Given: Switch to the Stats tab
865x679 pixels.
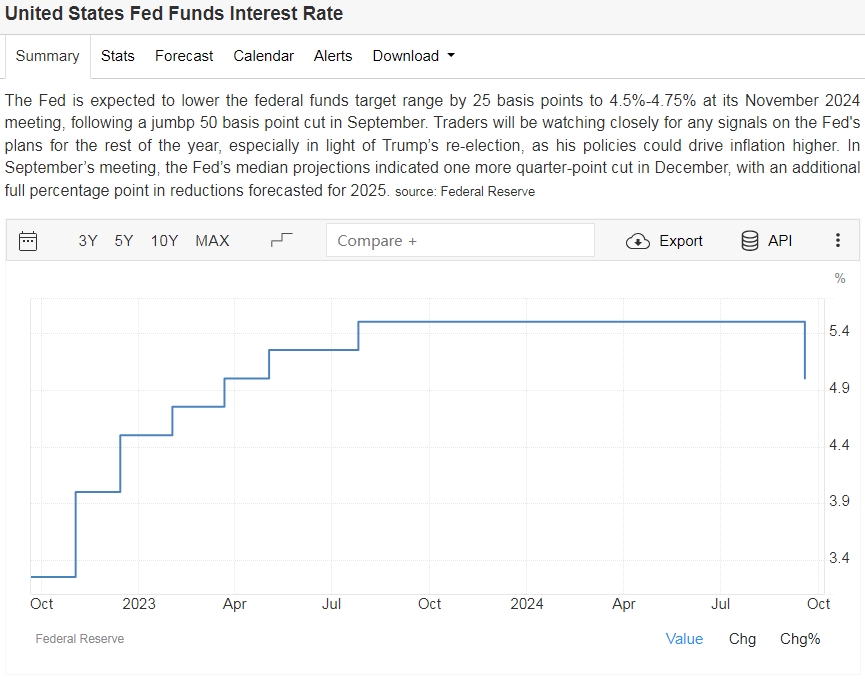Looking at the screenshot, I should coord(118,56).
